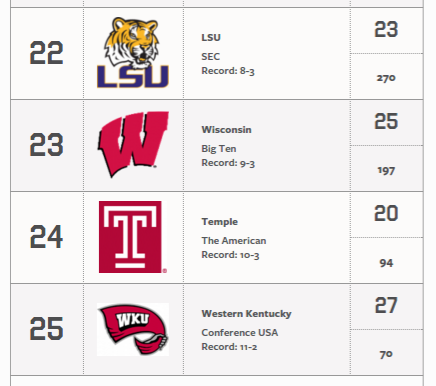Viewport: 436px width, 386px height.
Task: Click Wisconsin's 197 points value
Action: tap(386, 171)
